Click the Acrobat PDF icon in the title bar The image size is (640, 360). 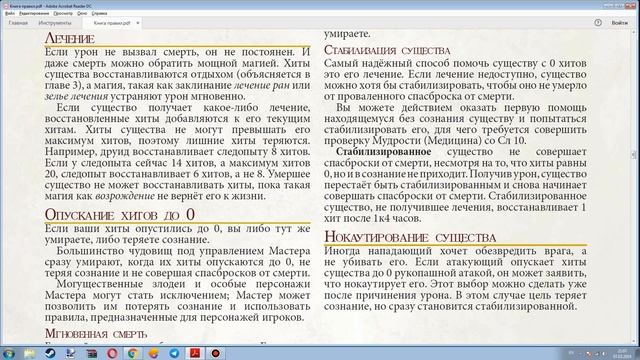tap(6, 6)
